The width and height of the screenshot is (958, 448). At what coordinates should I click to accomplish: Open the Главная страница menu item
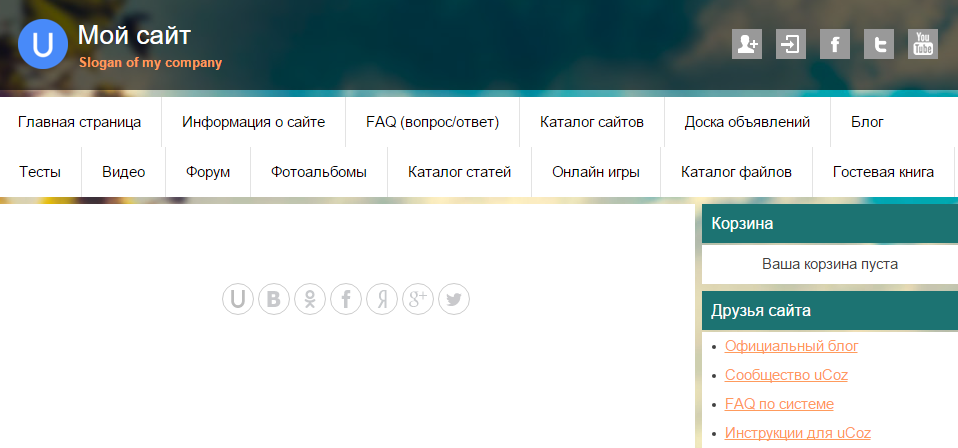[79, 122]
